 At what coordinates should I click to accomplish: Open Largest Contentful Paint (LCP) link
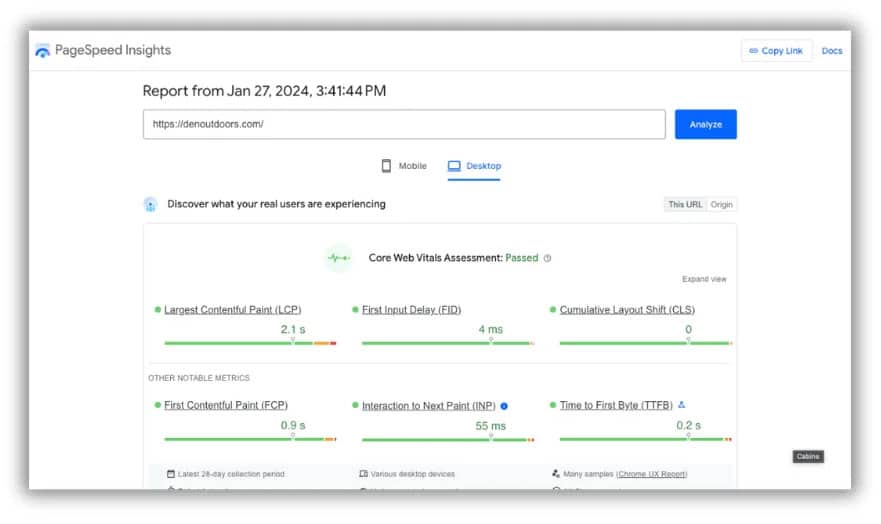[x=233, y=309]
